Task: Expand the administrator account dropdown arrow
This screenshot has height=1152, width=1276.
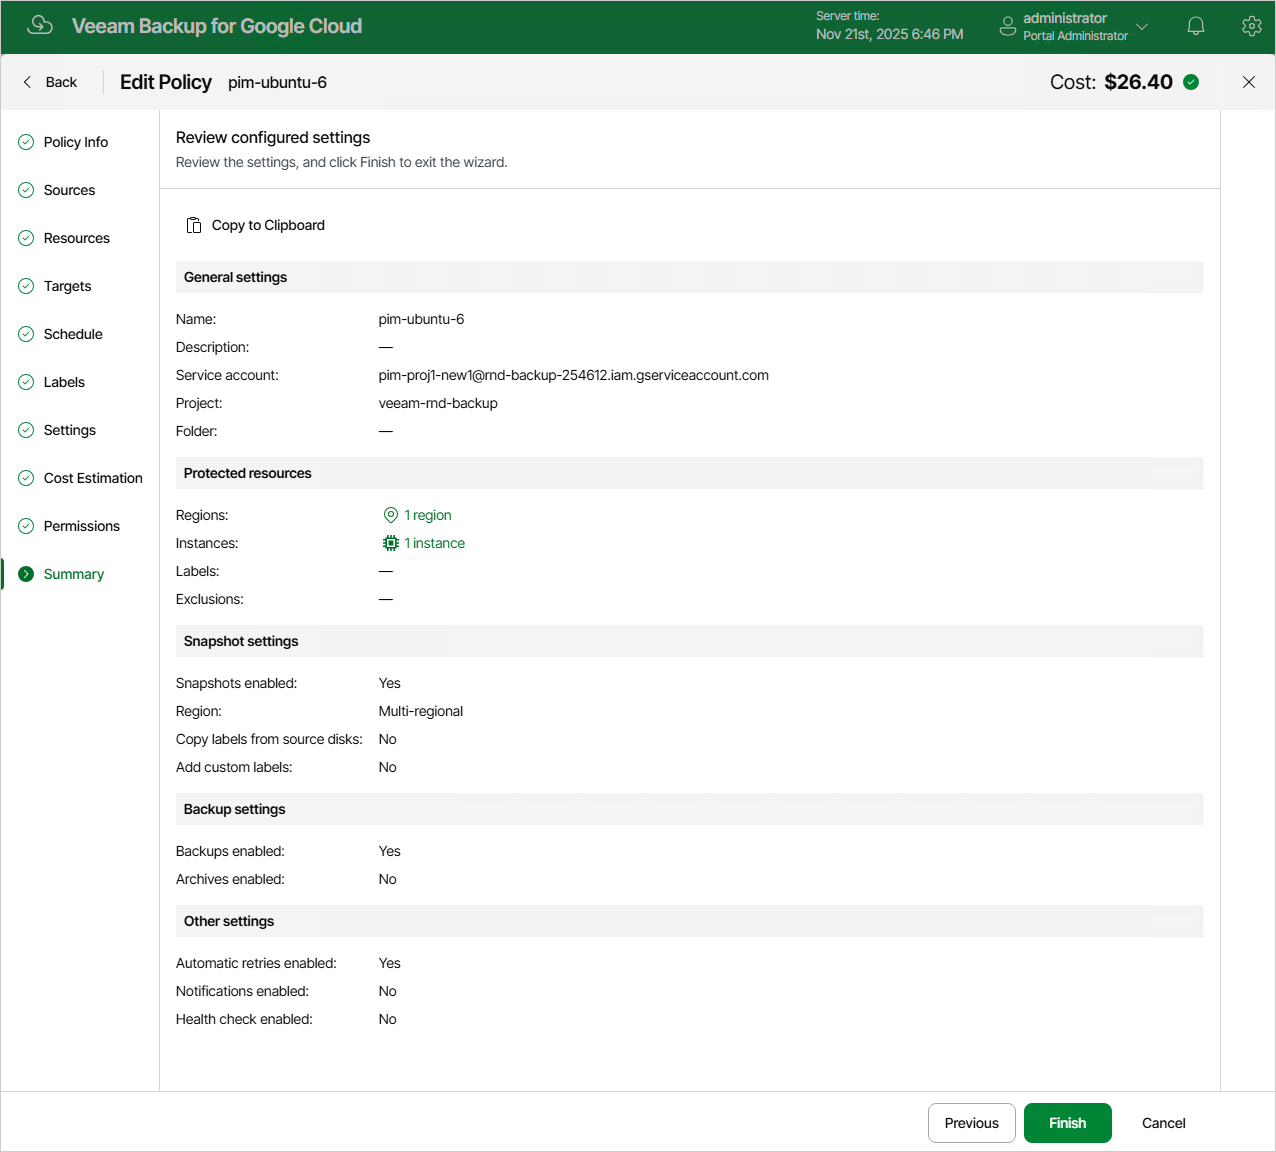Action: point(1142,27)
